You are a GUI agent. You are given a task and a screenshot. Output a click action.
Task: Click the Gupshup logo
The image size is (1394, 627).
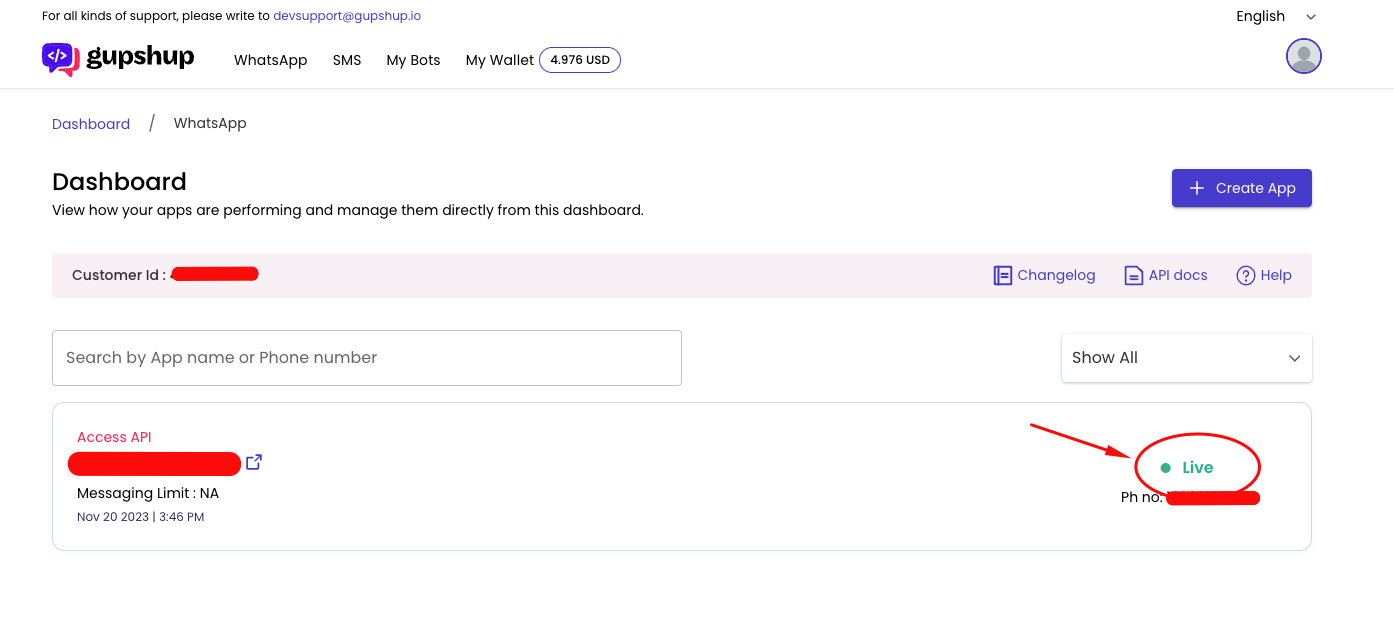click(118, 59)
